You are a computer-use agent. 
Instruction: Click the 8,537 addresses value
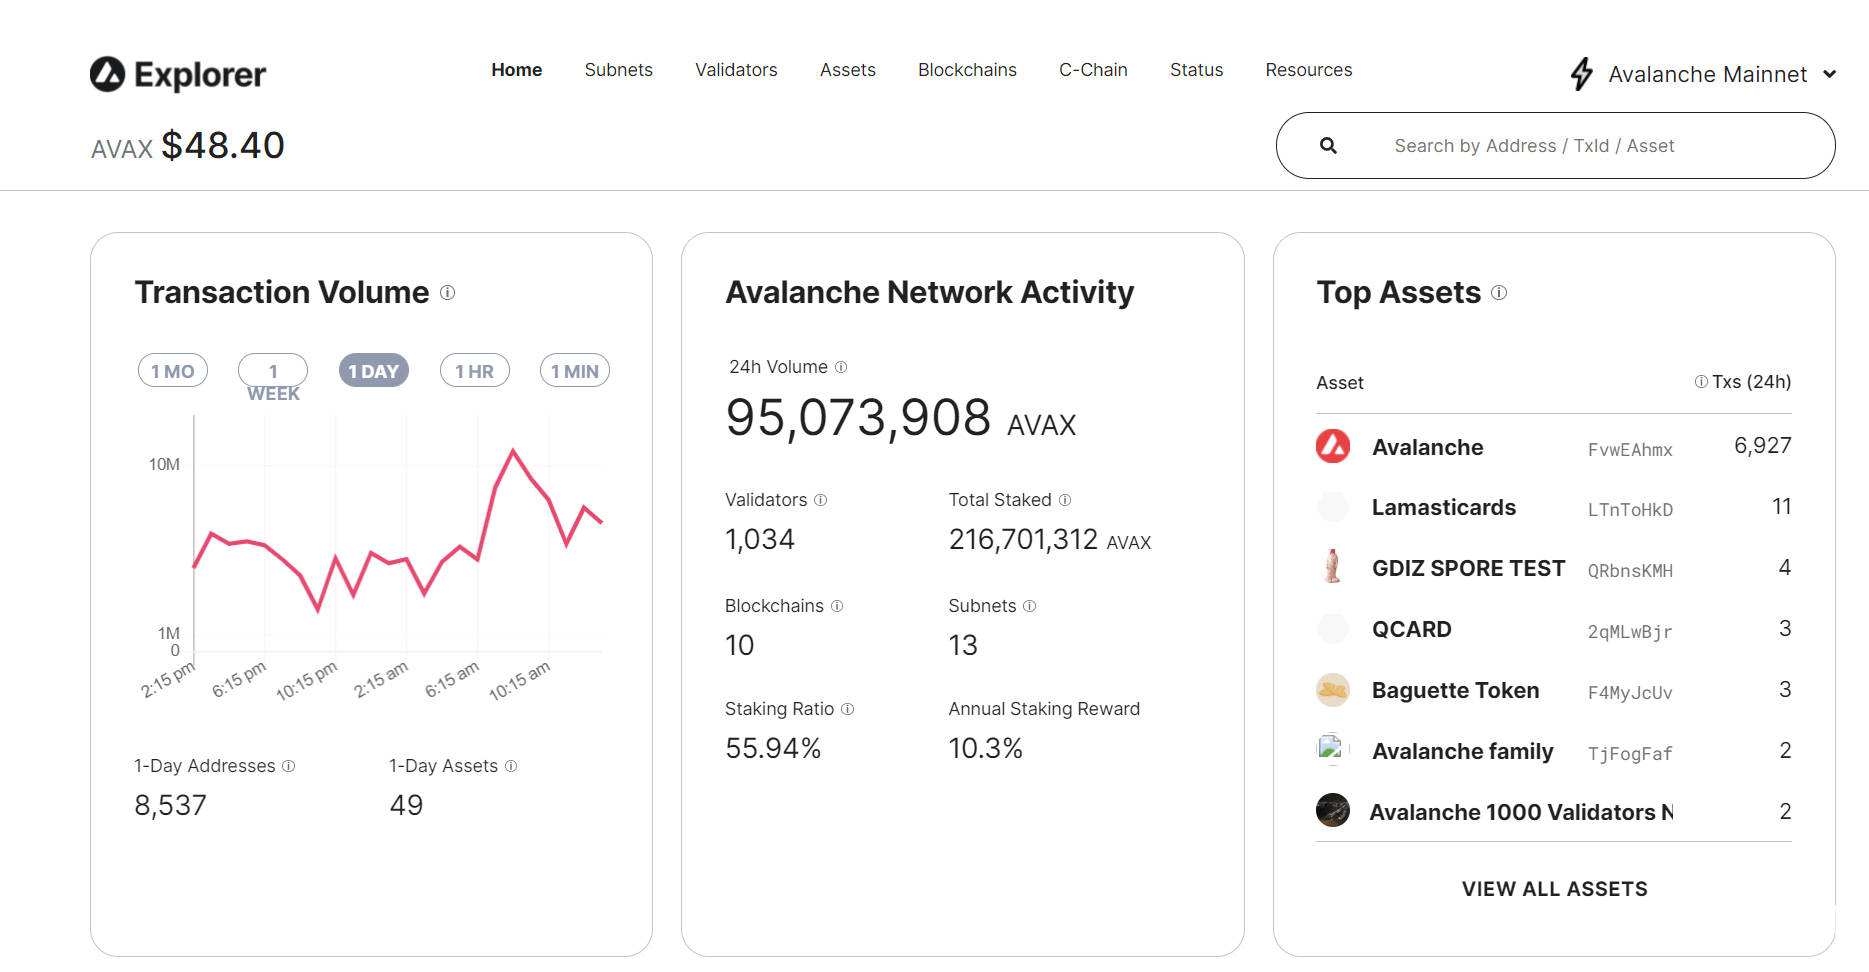[x=170, y=806]
